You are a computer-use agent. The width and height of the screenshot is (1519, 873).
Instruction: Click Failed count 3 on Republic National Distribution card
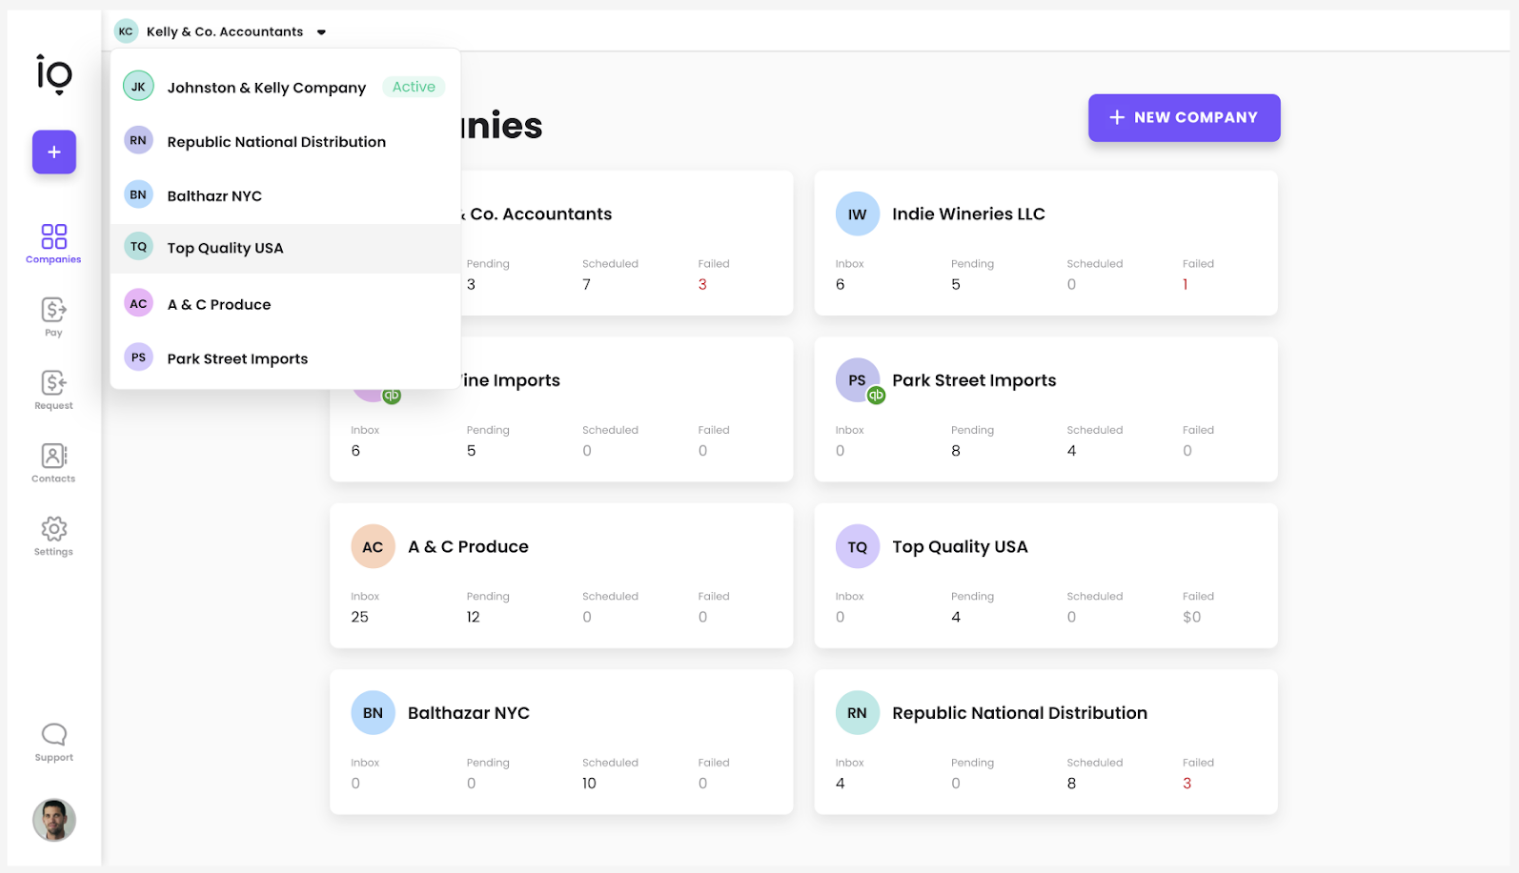1187,784
